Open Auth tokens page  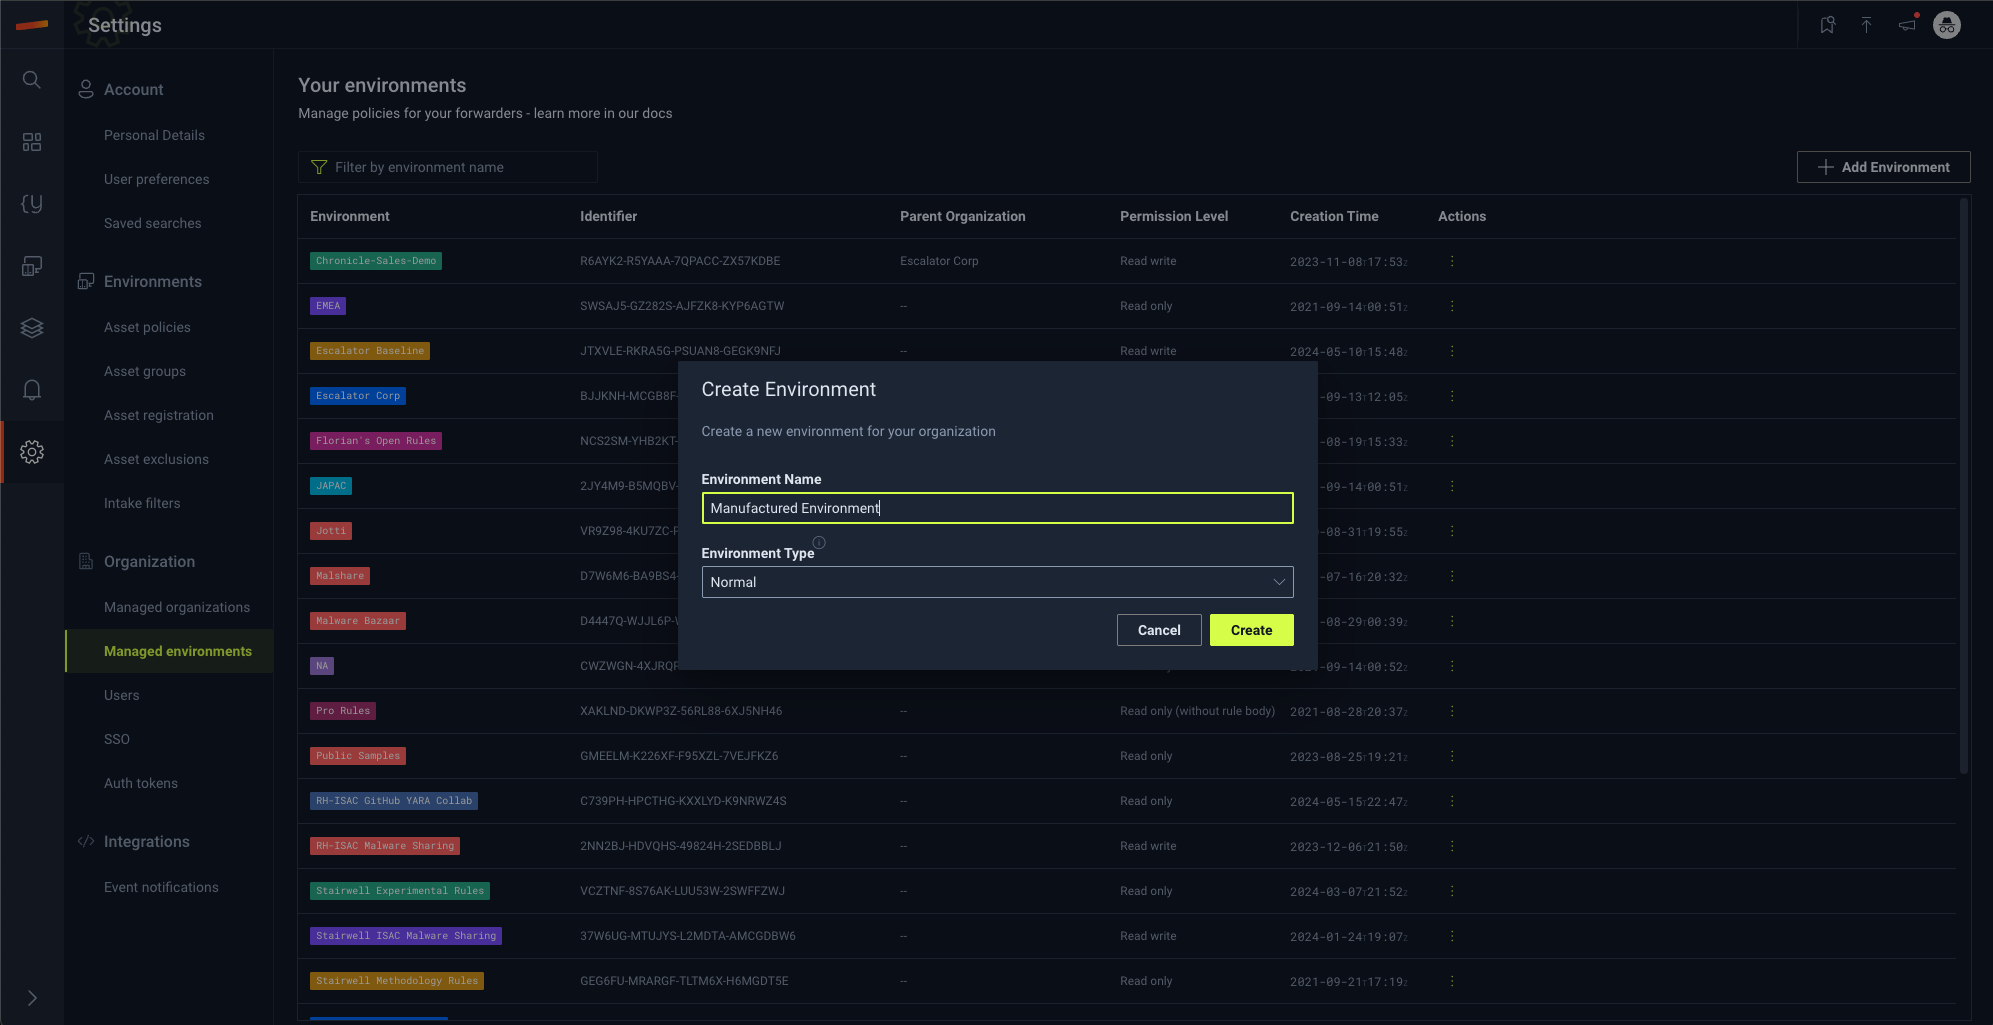coord(141,783)
